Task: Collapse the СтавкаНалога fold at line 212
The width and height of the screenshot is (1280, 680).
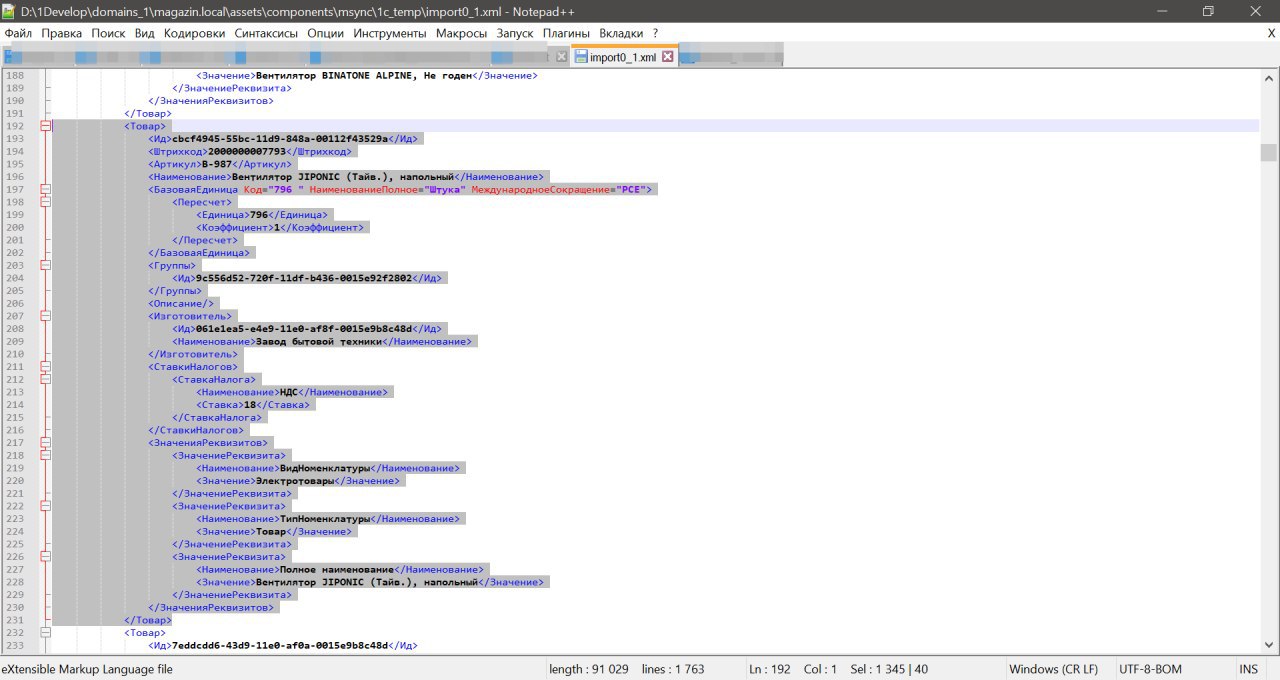Action: click(x=45, y=379)
